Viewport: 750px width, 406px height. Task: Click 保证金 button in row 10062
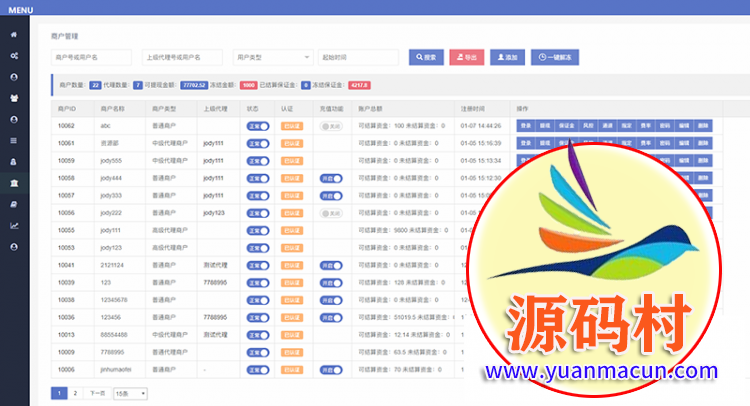pyautogui.click(x=566, y=126)
